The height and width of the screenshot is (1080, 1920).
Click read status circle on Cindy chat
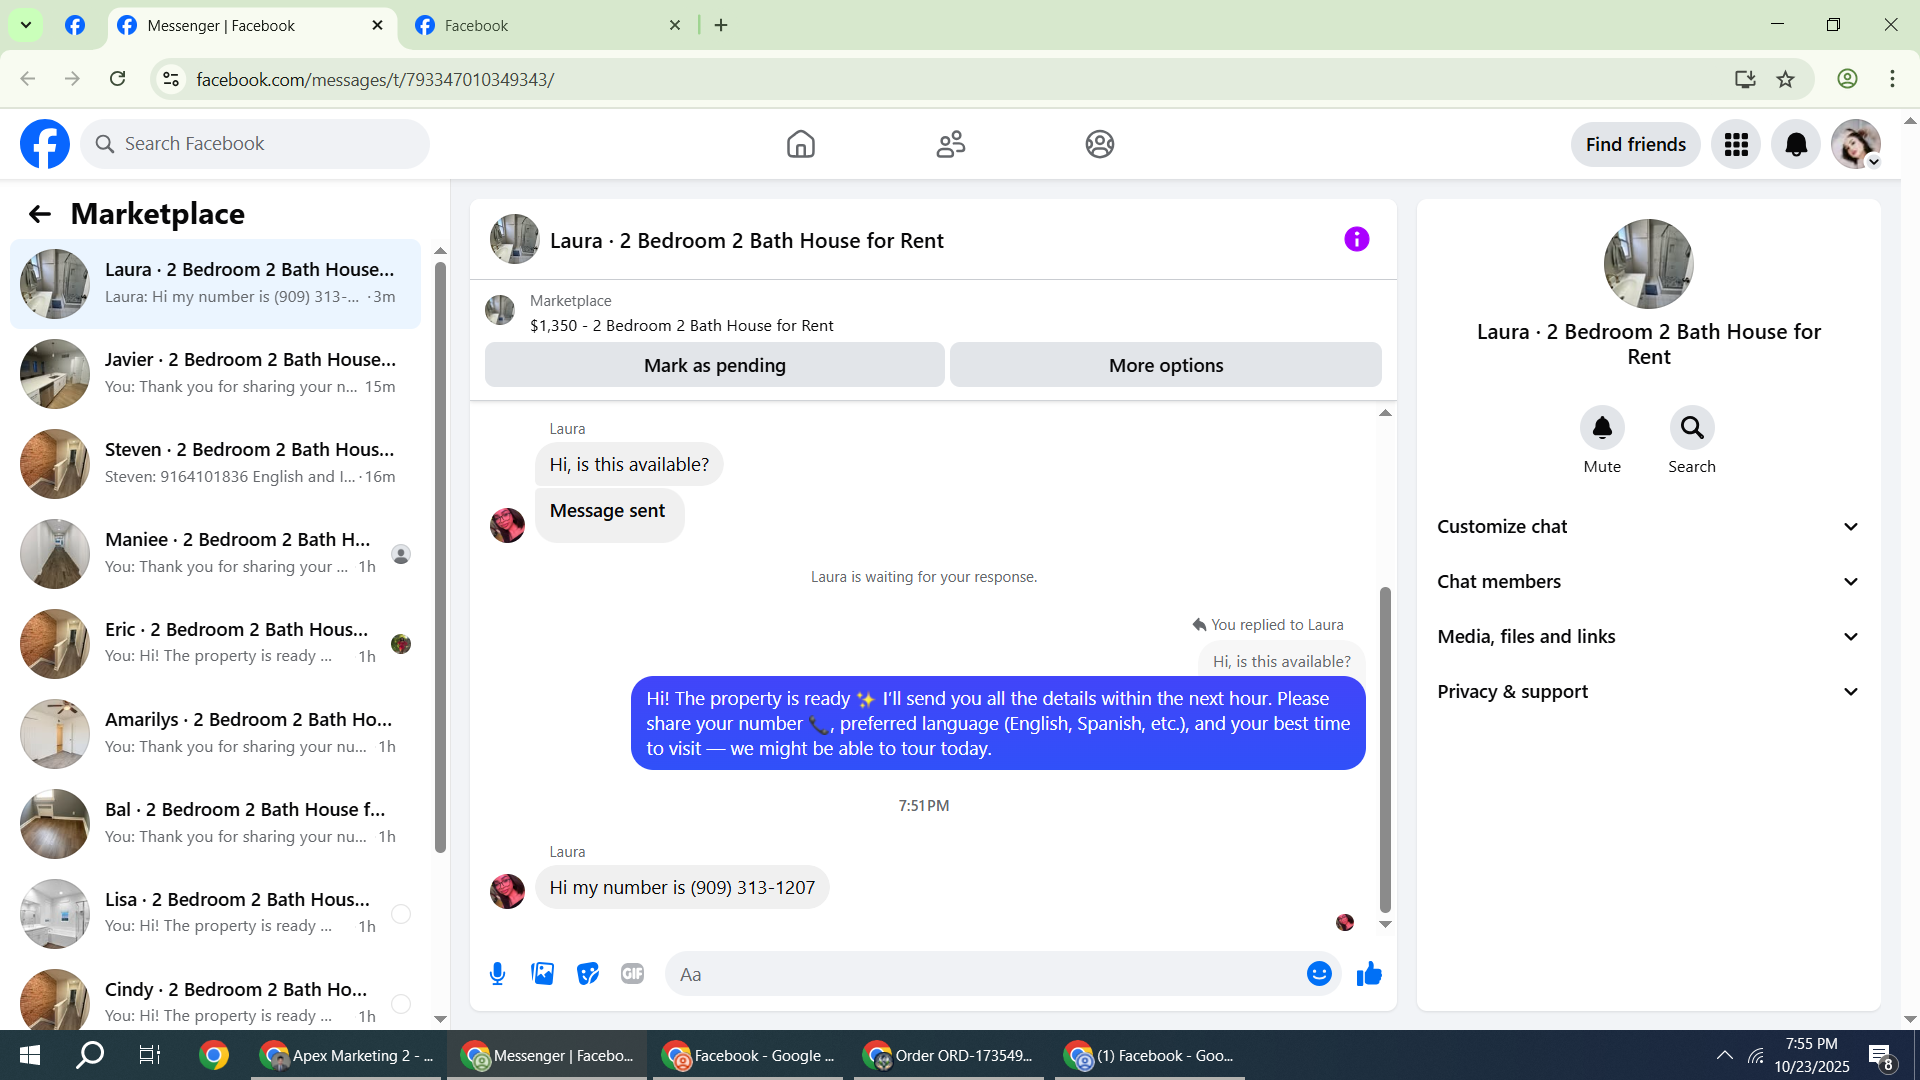401,1004
